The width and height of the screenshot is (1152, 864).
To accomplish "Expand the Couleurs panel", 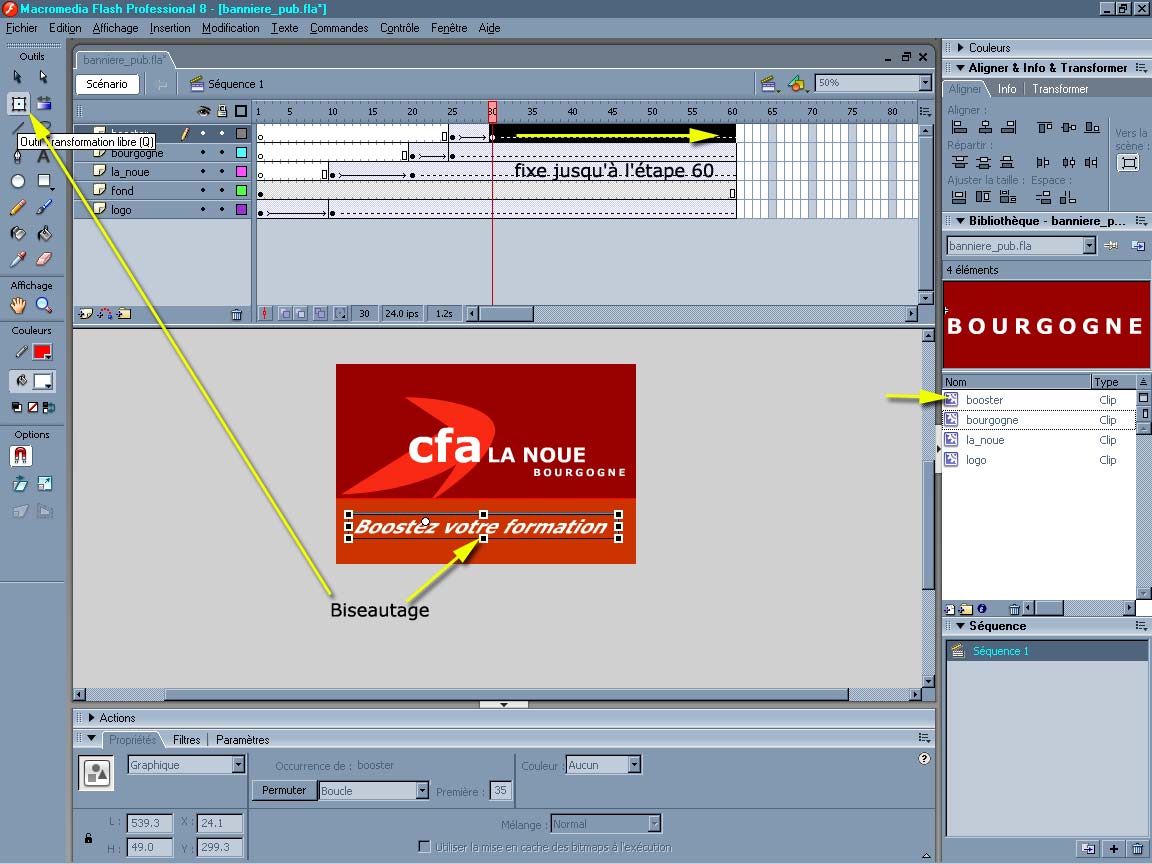I will pos(960,48).
